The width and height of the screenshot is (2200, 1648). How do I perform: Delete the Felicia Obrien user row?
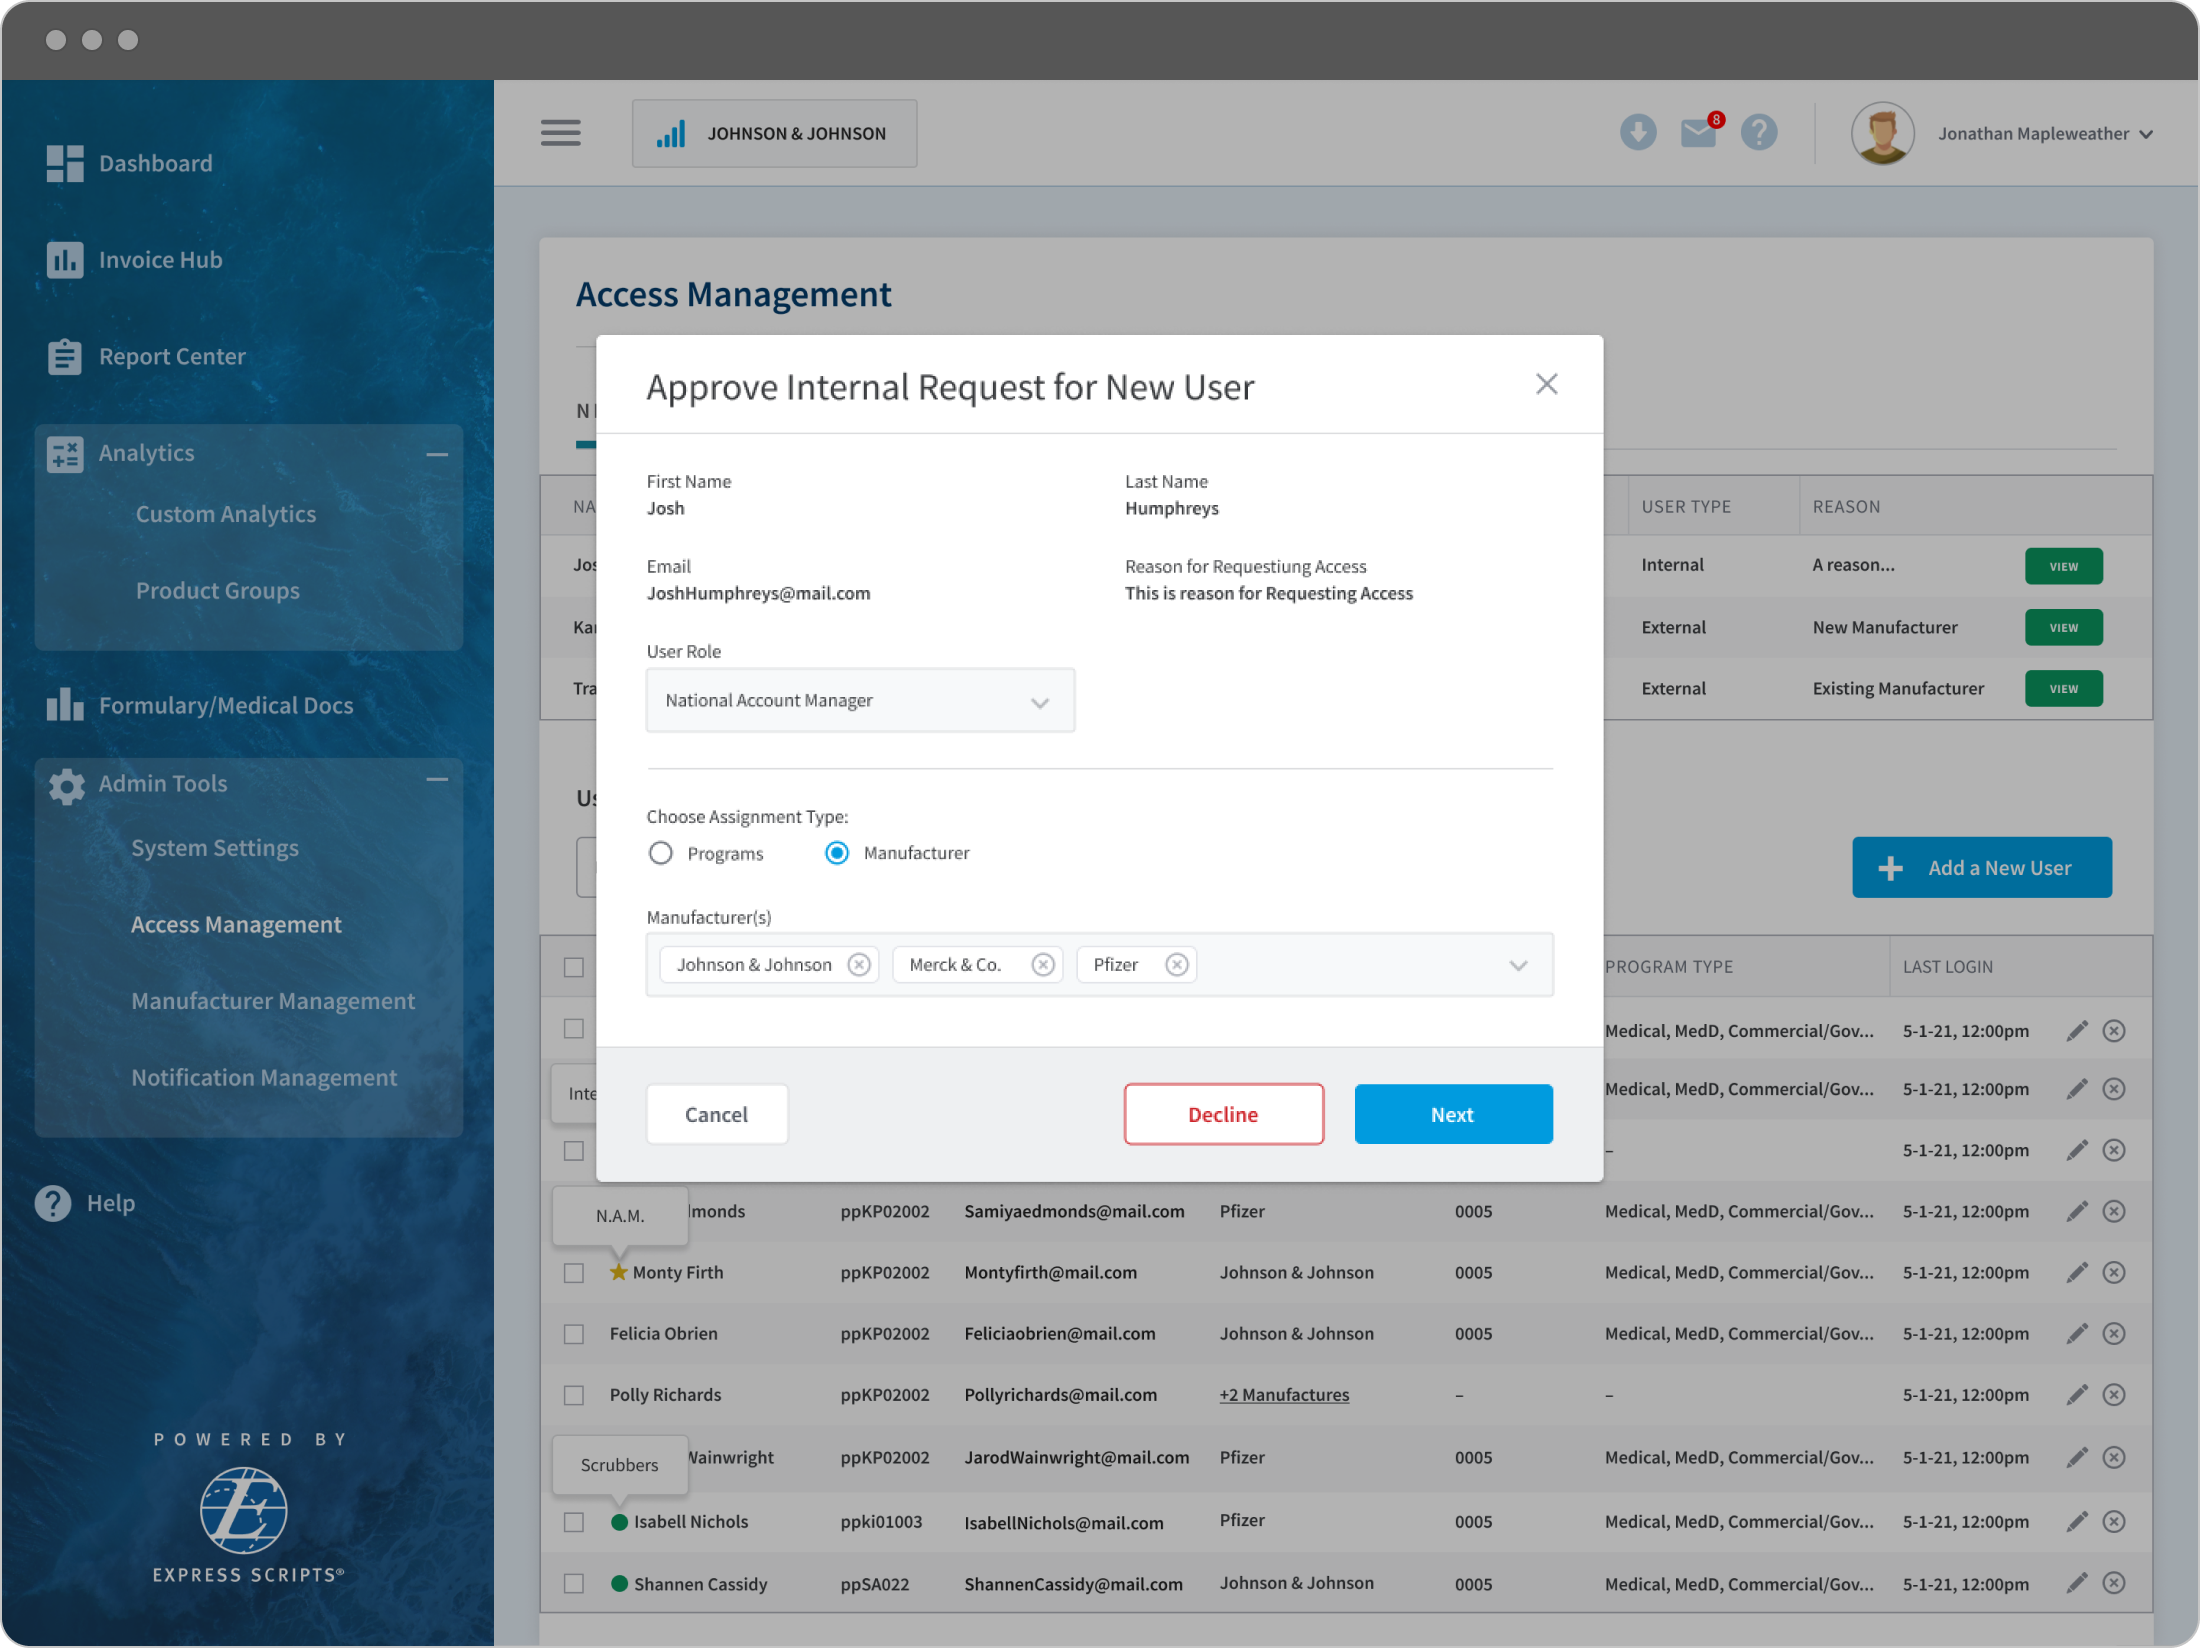[x=2114, y=1333]
